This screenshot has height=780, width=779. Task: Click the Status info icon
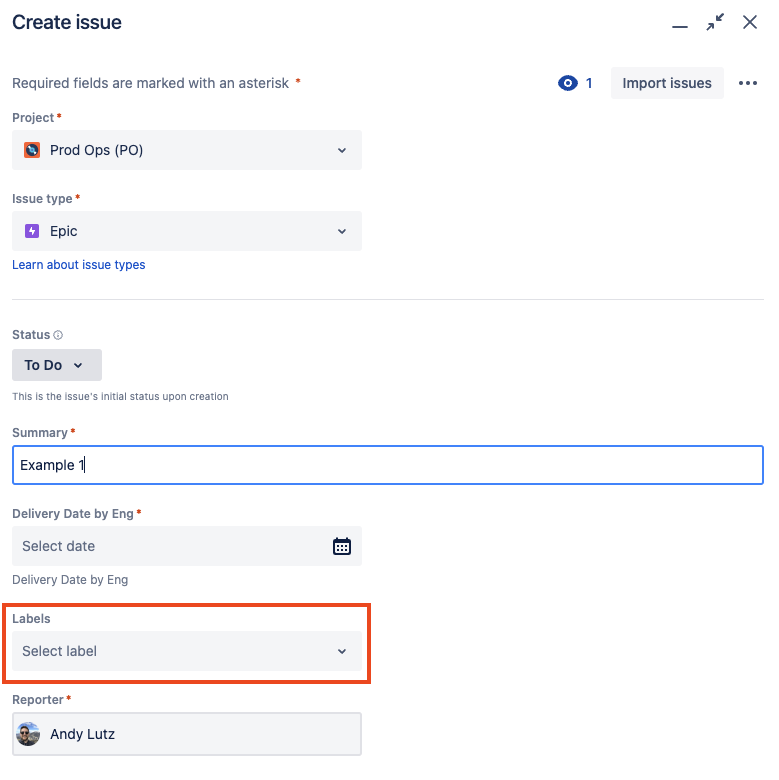[x=58, y=335]
